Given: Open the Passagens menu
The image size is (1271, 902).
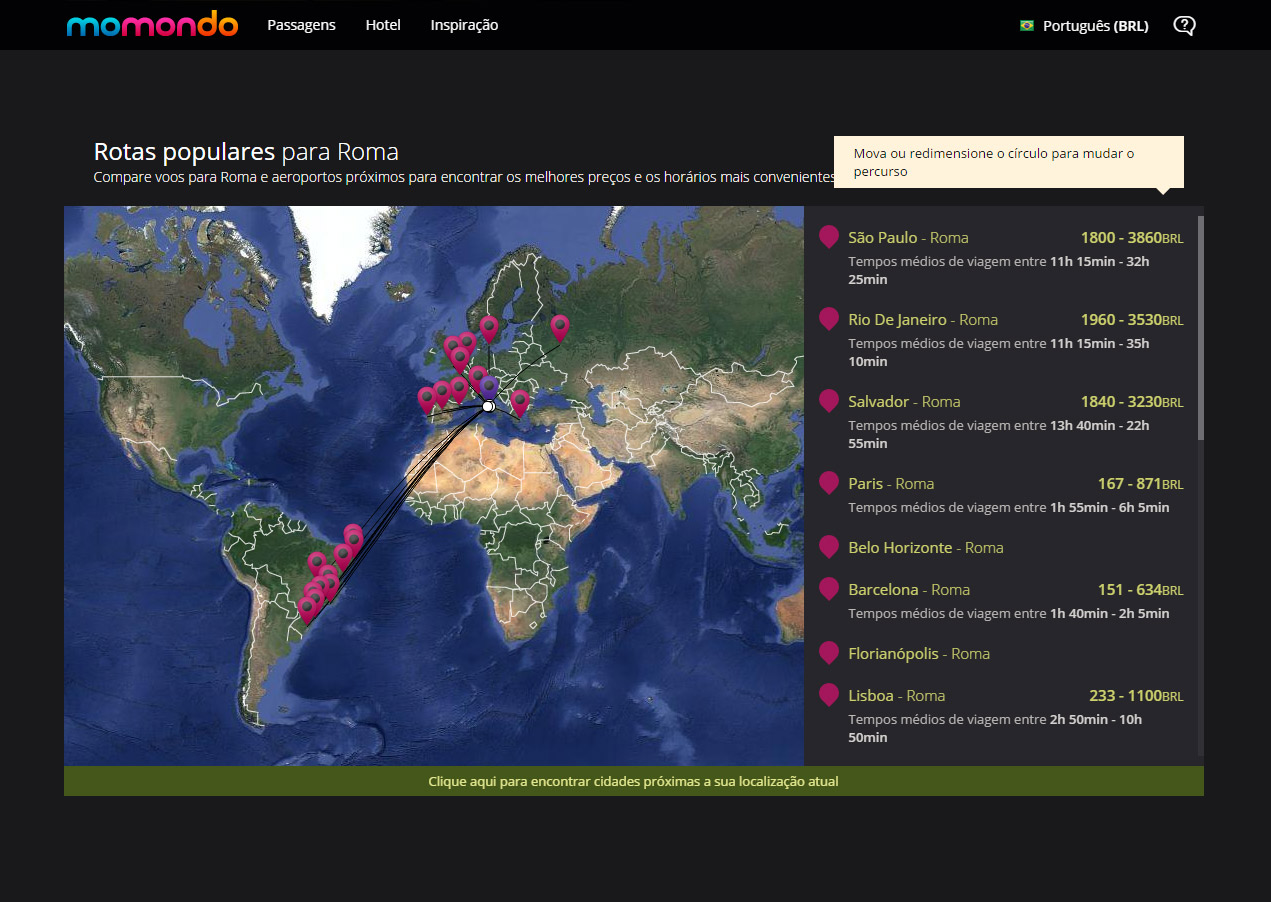Looking at the screenshot, I should coord(301,25).
